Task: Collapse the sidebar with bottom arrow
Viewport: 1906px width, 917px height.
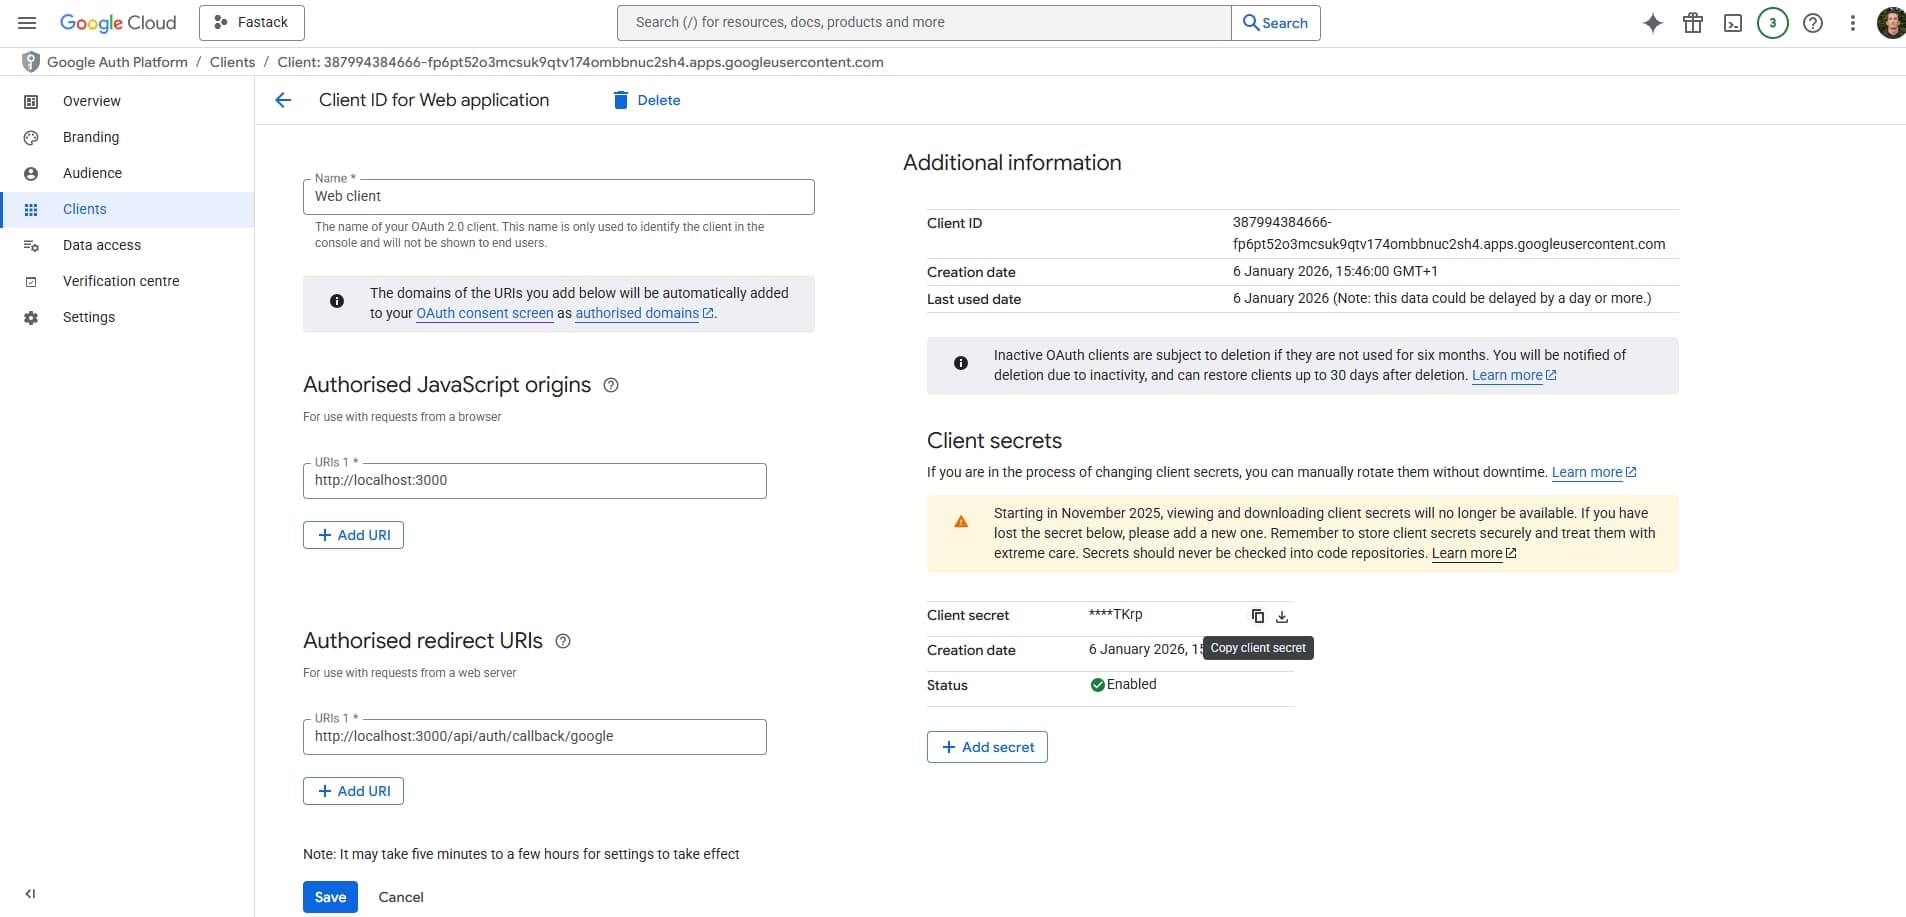Action: coord(30,894)
